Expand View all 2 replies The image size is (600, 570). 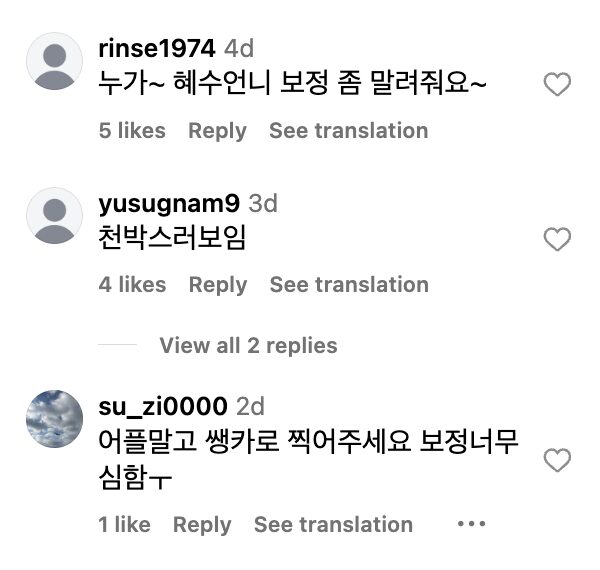[248, 346]
